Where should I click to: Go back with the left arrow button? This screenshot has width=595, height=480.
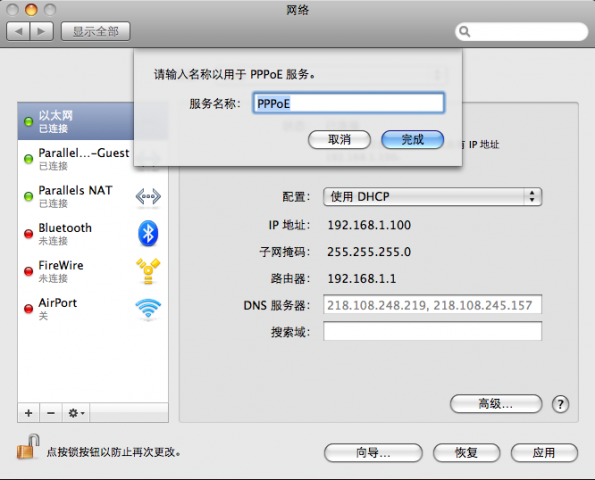(18, 31)
